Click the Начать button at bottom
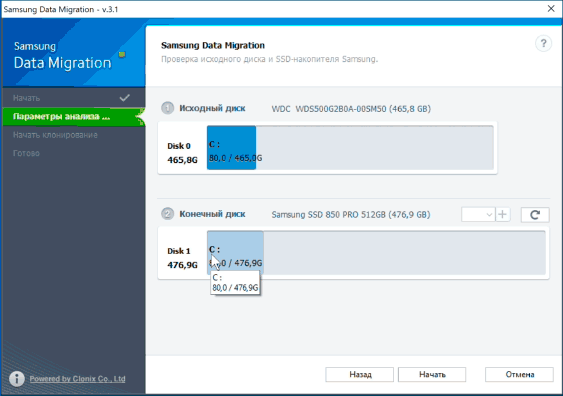Screen dimensions: 563x396 tap(432, 374)
